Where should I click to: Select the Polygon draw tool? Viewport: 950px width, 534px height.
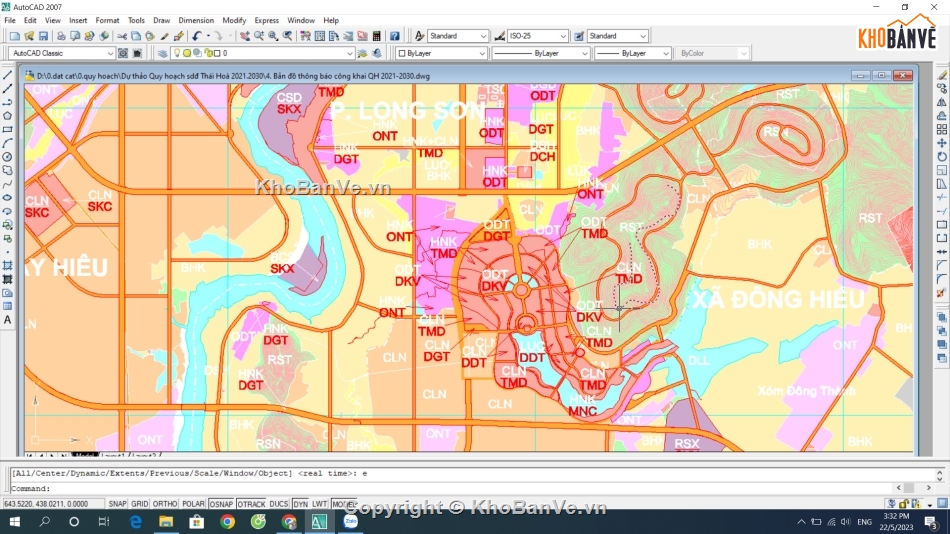pos(7,116)
